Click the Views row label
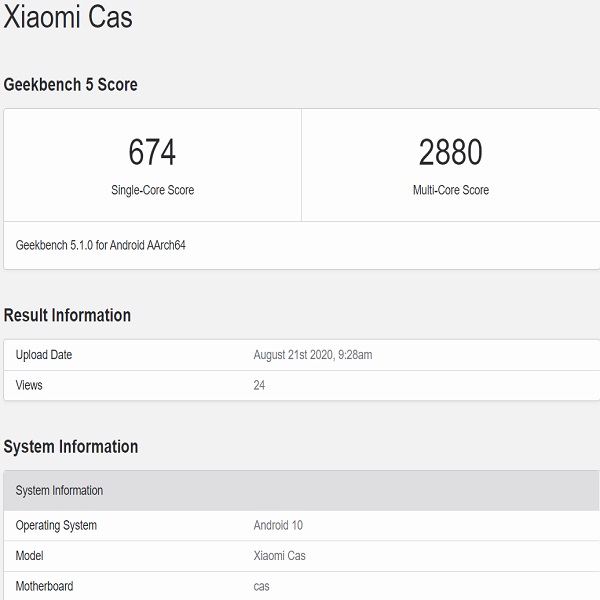 (29, 385)
